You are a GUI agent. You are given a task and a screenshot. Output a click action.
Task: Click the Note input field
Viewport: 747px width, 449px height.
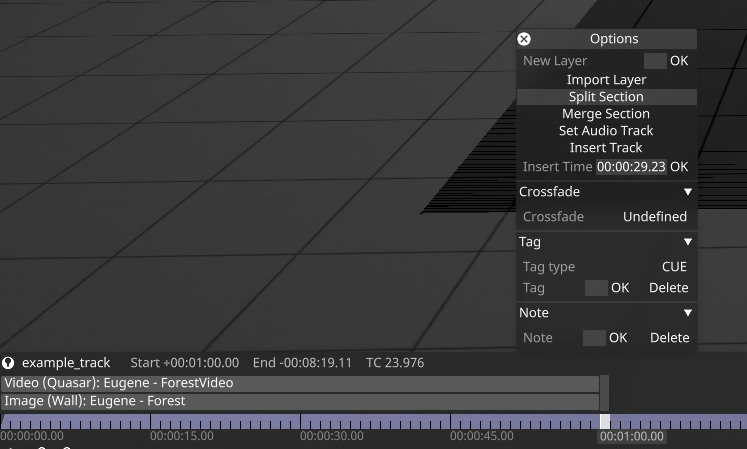pos(594,338)
